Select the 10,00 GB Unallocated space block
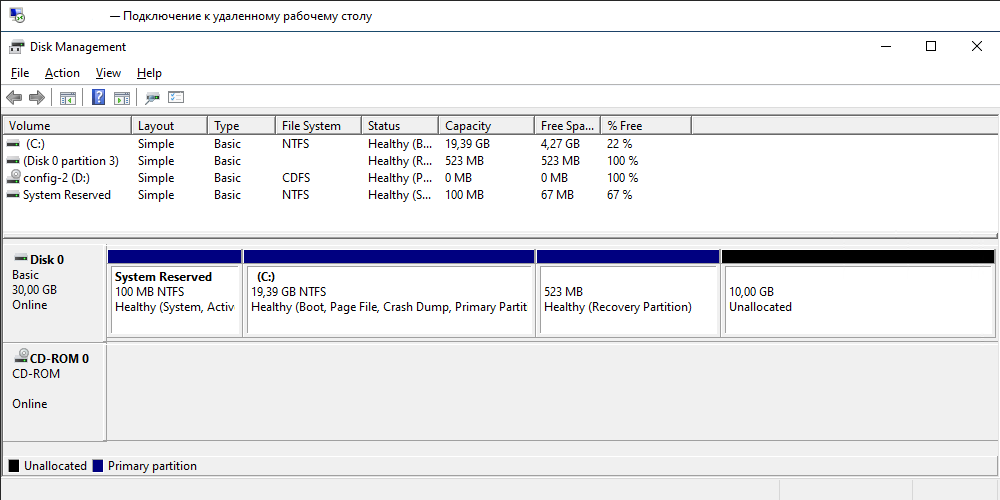 tap(857, 299)
